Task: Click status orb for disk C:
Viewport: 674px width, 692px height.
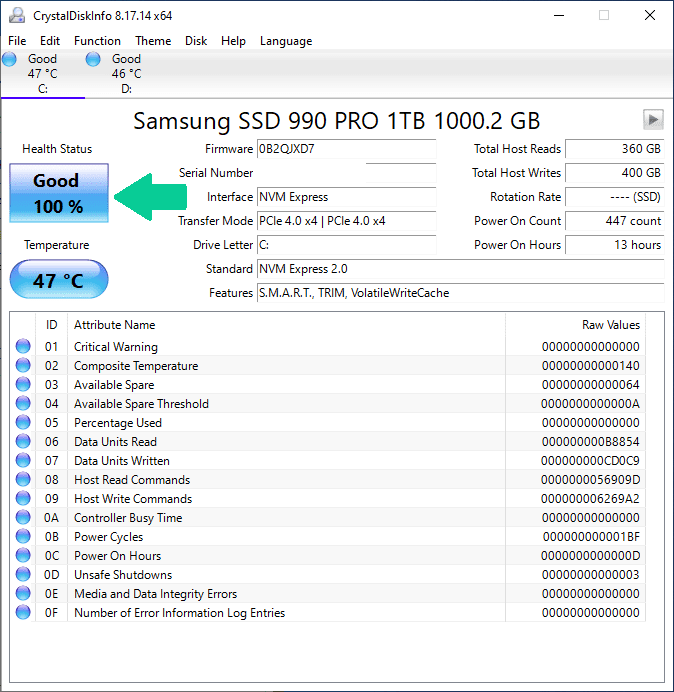Action: 9,59
